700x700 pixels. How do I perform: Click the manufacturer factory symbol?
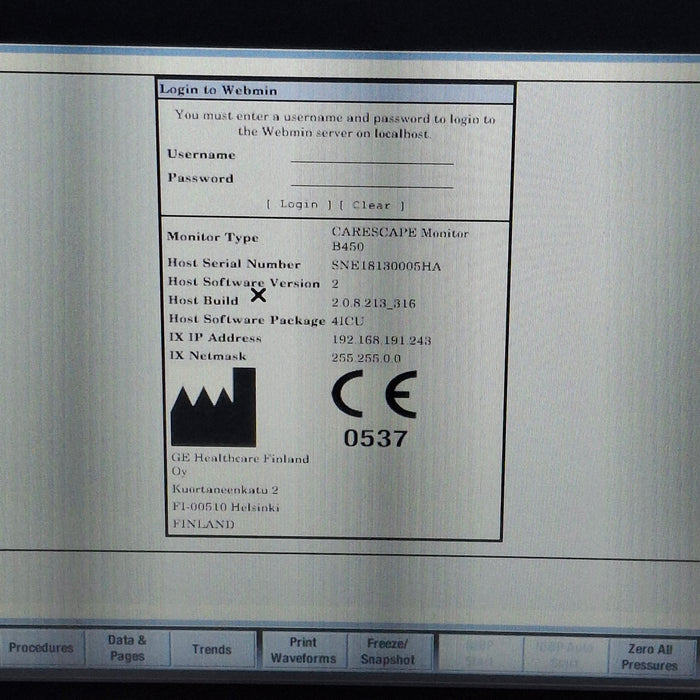click(x=213, y=407)
